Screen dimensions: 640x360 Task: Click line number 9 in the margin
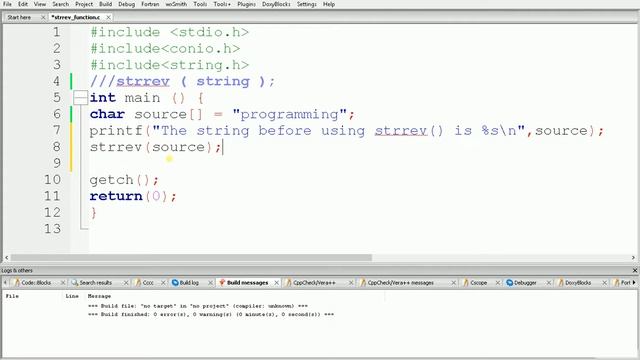[x=57, y=163]
